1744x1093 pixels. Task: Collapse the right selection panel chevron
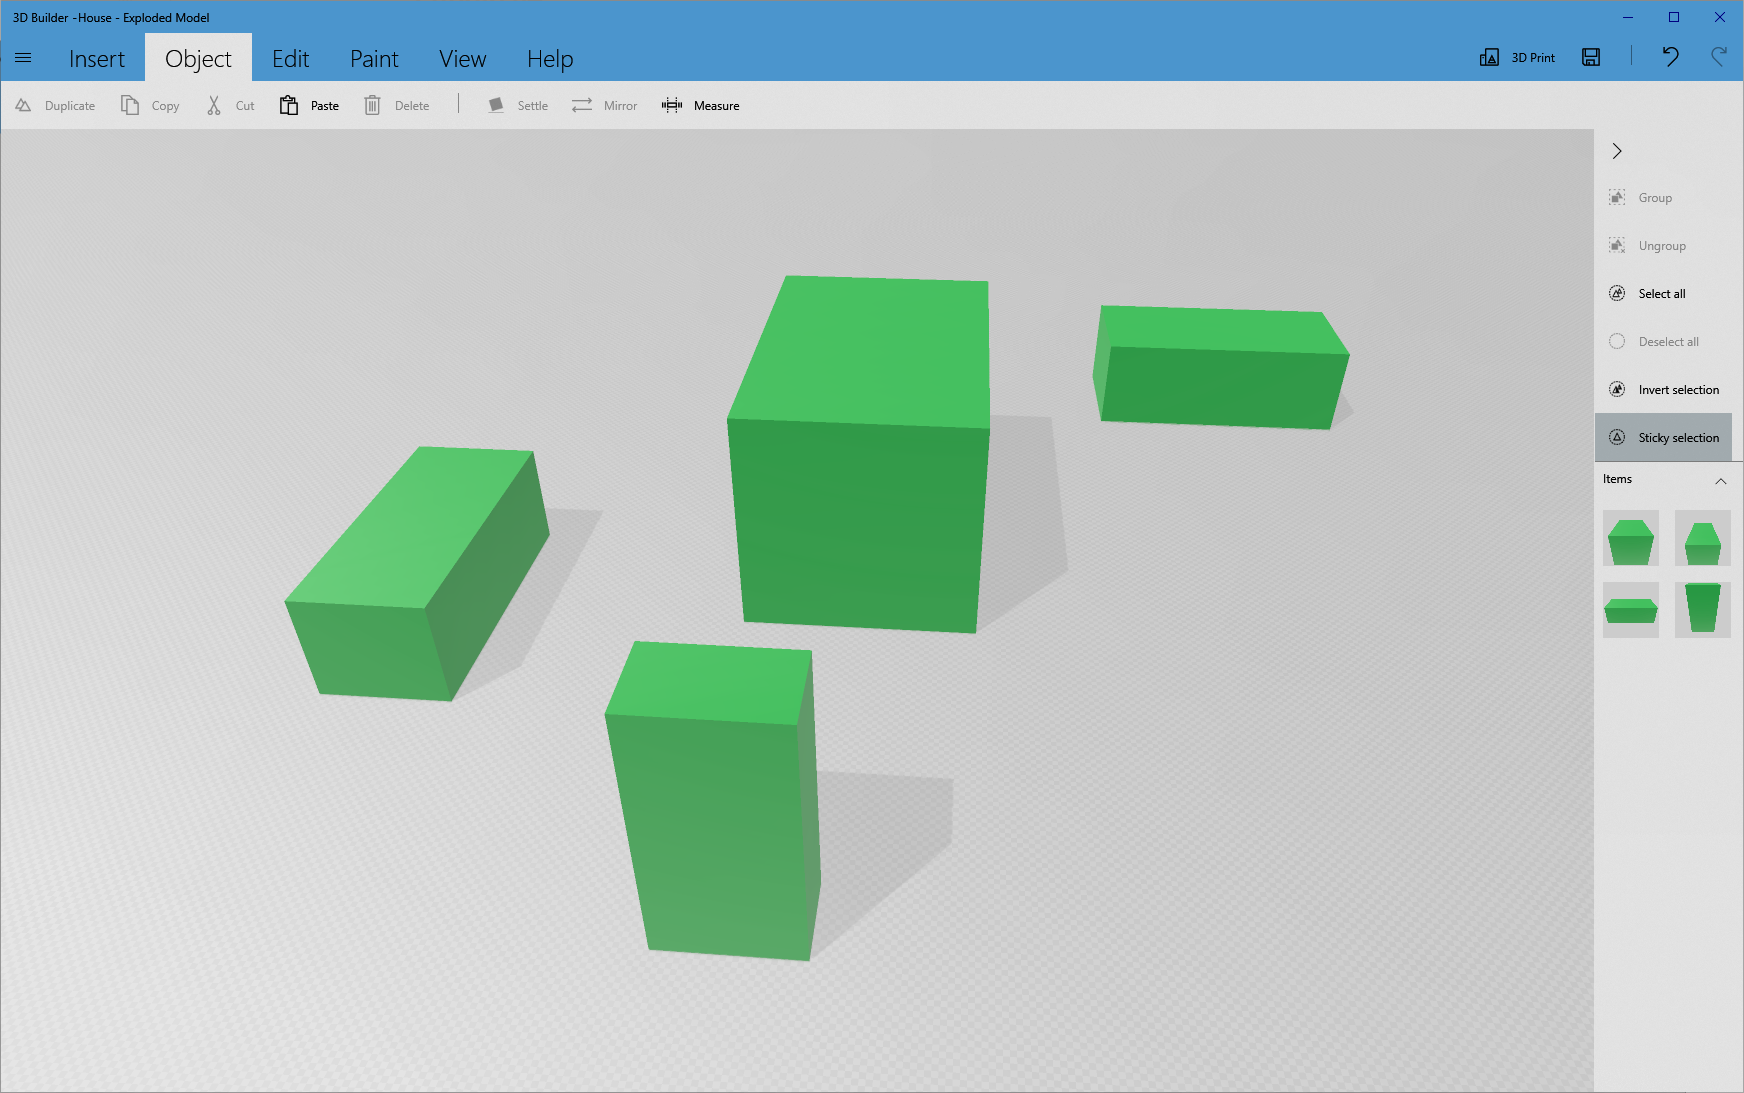coord(1617,151)
